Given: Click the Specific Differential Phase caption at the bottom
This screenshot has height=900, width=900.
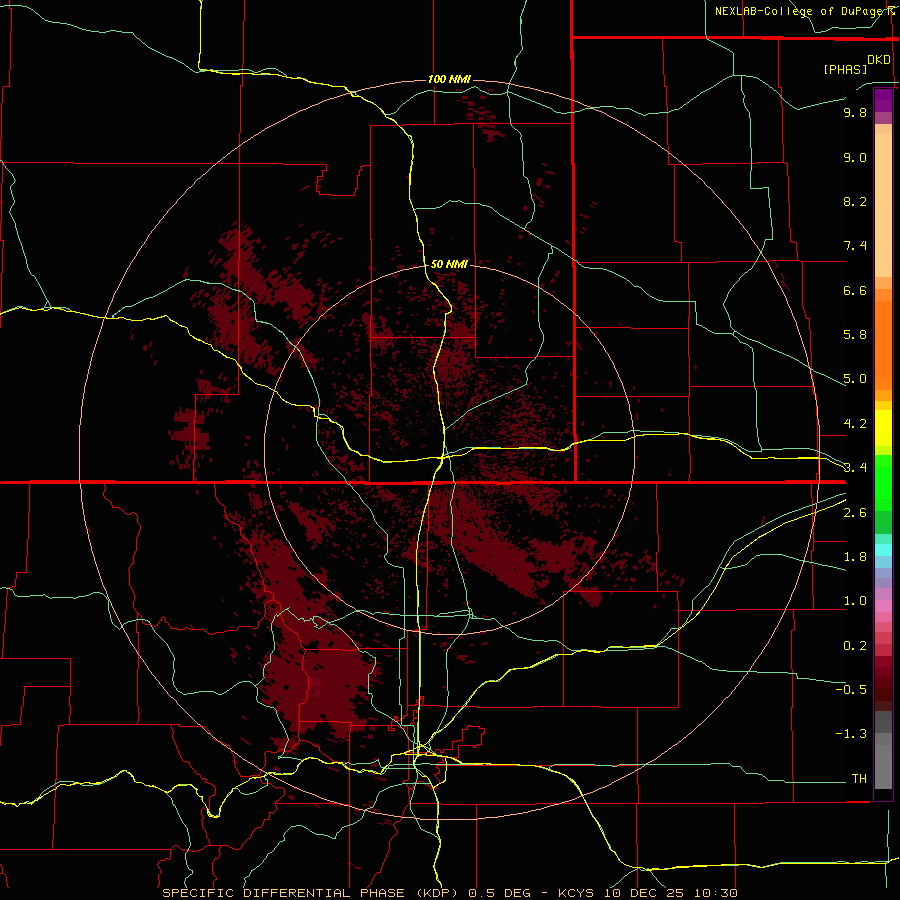Looking at the screenshot, I should click(x=449, y=893).
